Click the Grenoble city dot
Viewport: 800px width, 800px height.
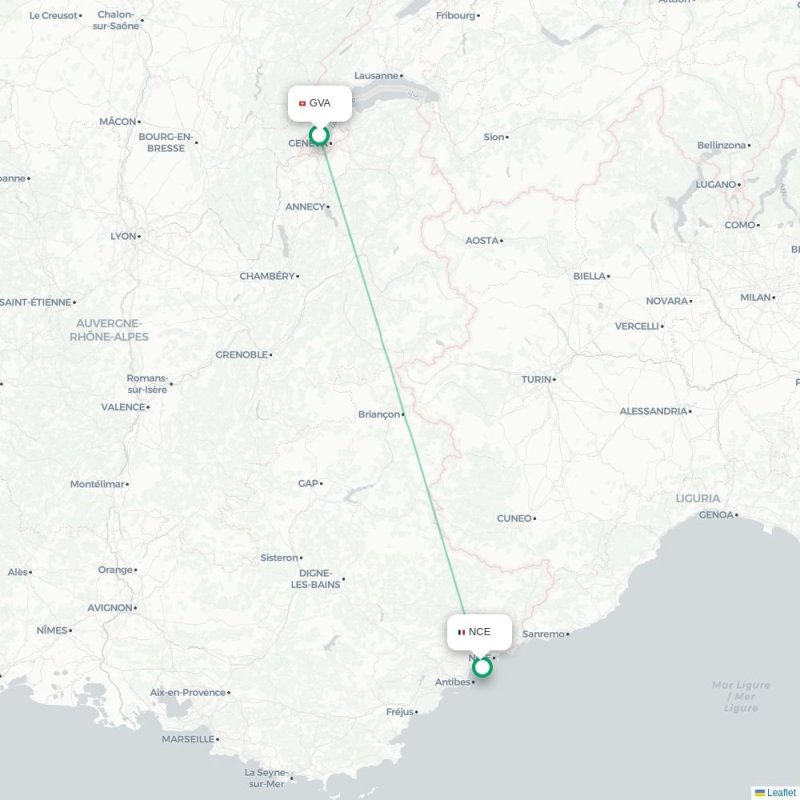click(271, 355)
